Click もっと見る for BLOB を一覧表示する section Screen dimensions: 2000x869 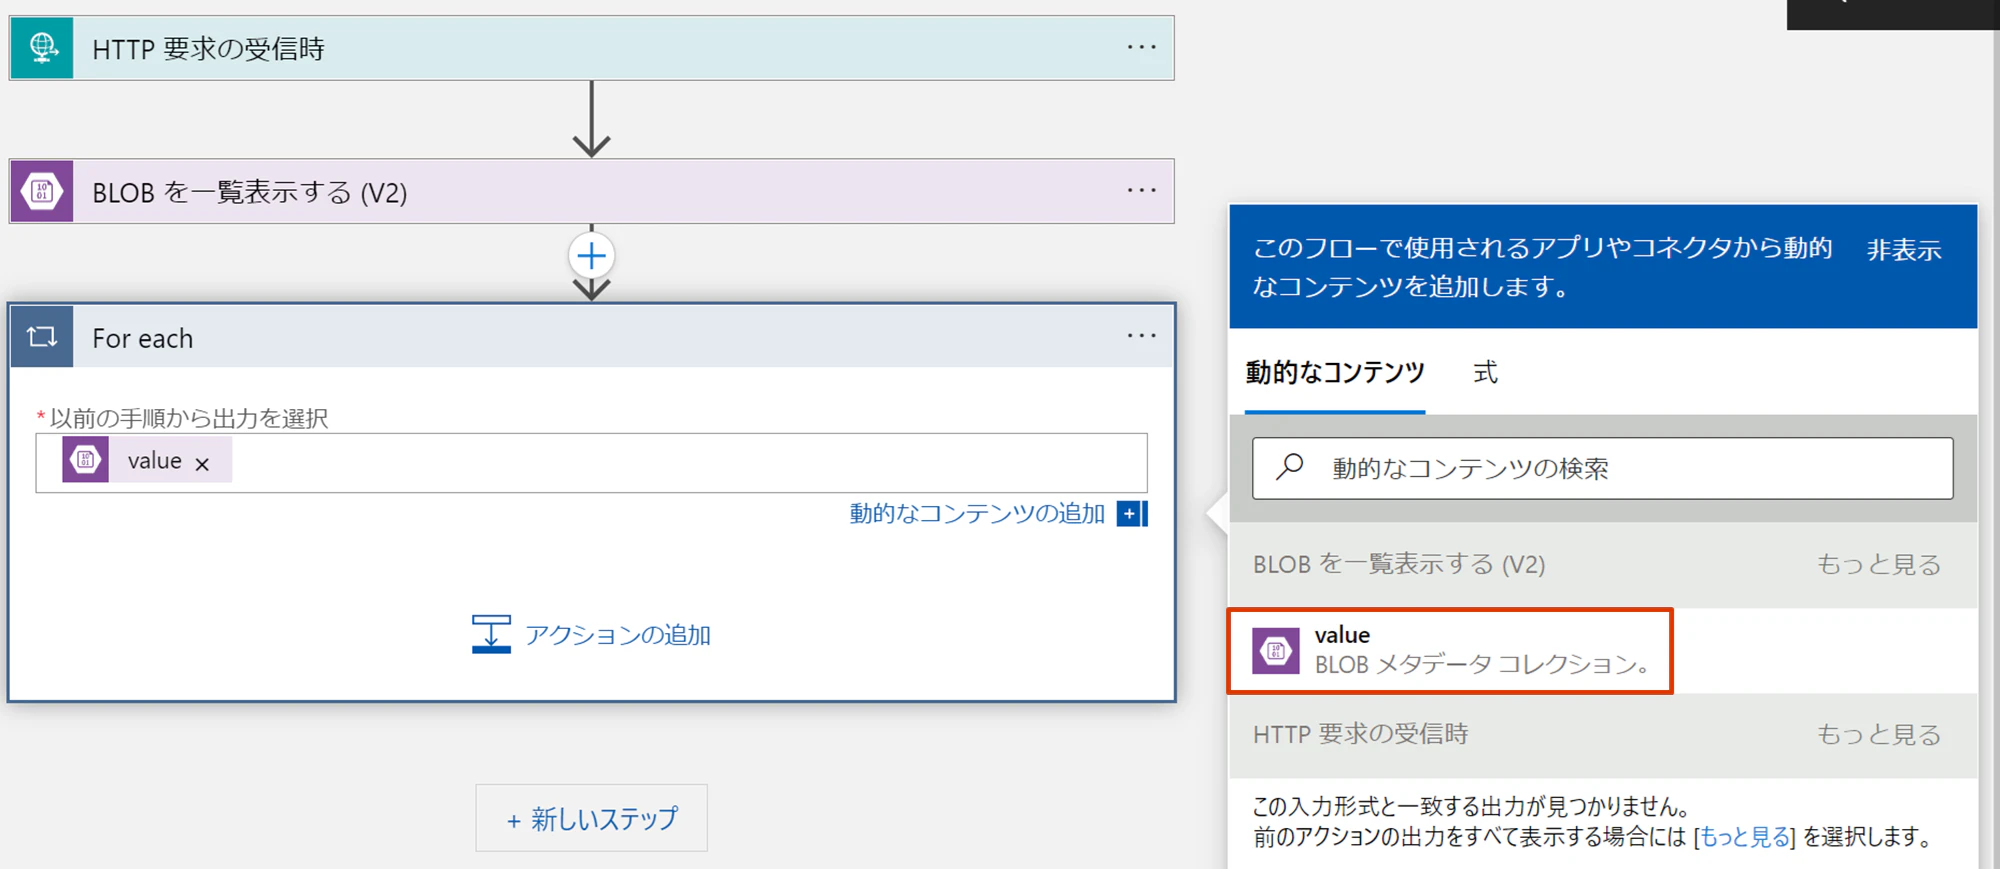(x=1879, y=564)
